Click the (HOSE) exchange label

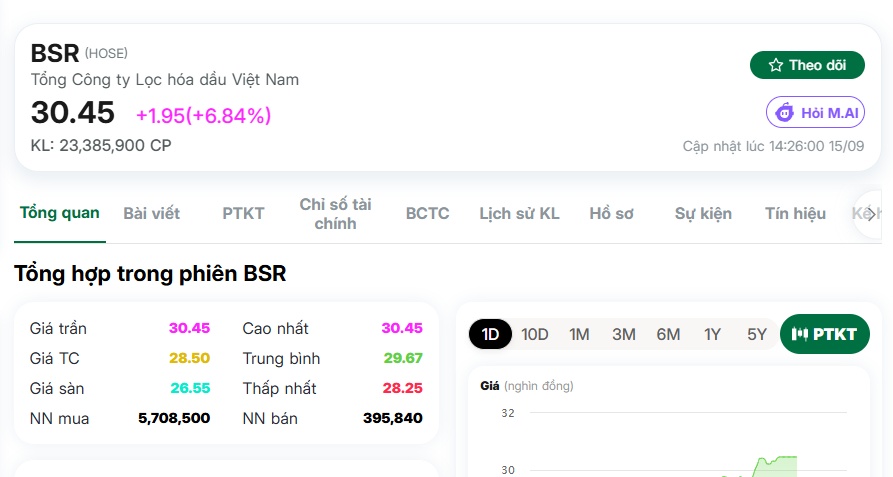coord(106,54)
